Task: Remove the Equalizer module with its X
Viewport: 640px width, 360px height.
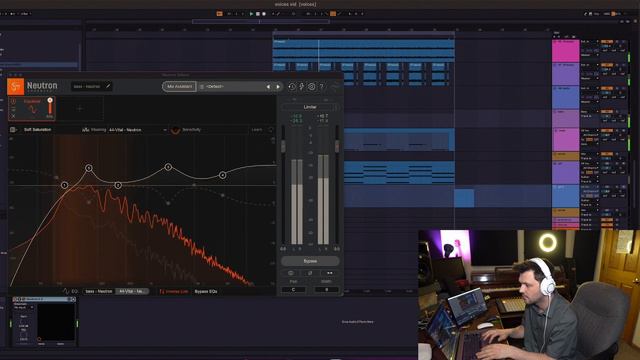Action: coord(13,116)
